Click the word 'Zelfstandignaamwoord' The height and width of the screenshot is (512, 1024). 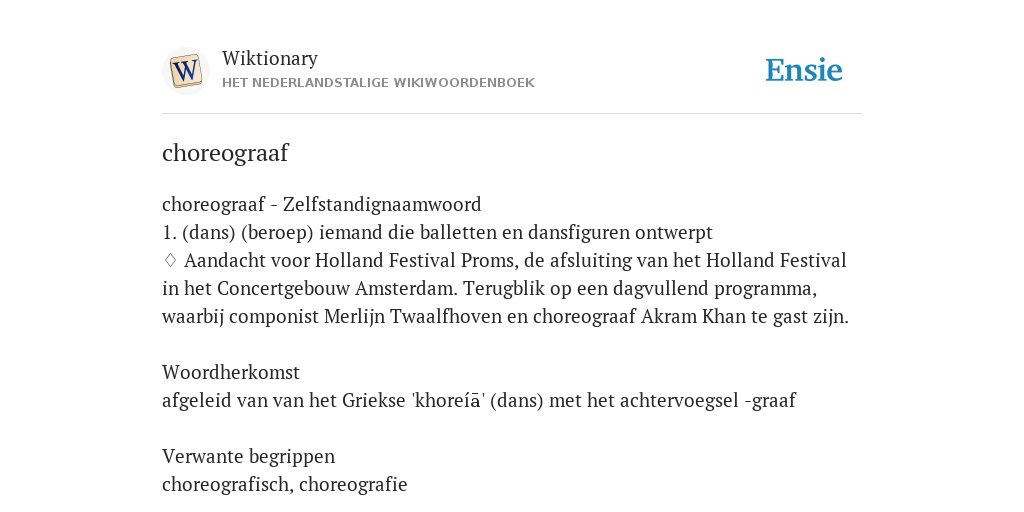click(382, 204)
